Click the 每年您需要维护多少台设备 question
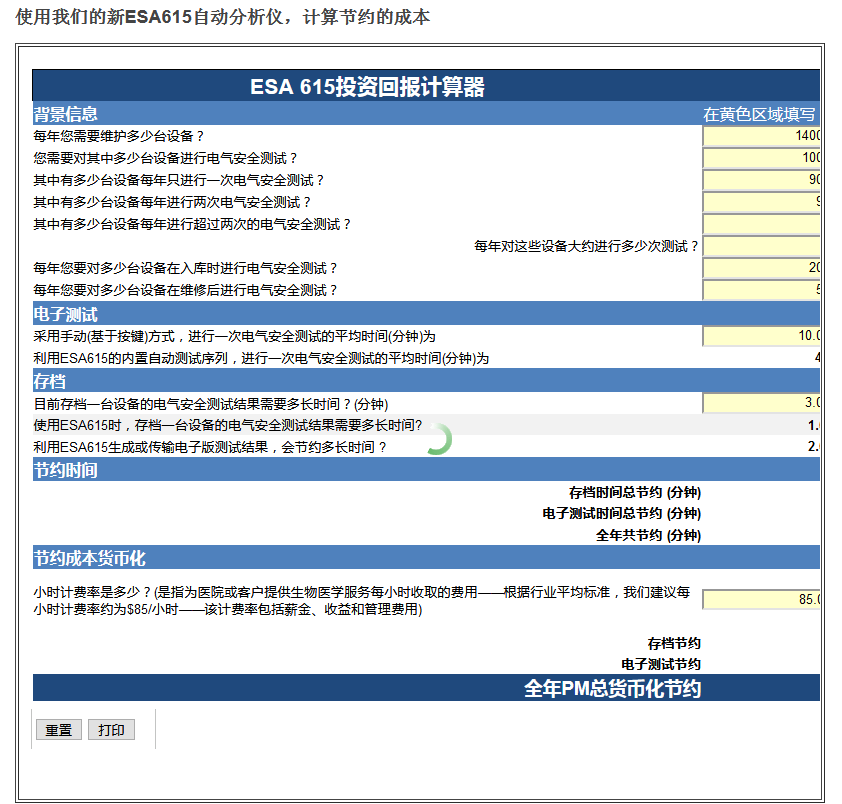This screenshot has height=804, width=842. click(x=119, y=136)
